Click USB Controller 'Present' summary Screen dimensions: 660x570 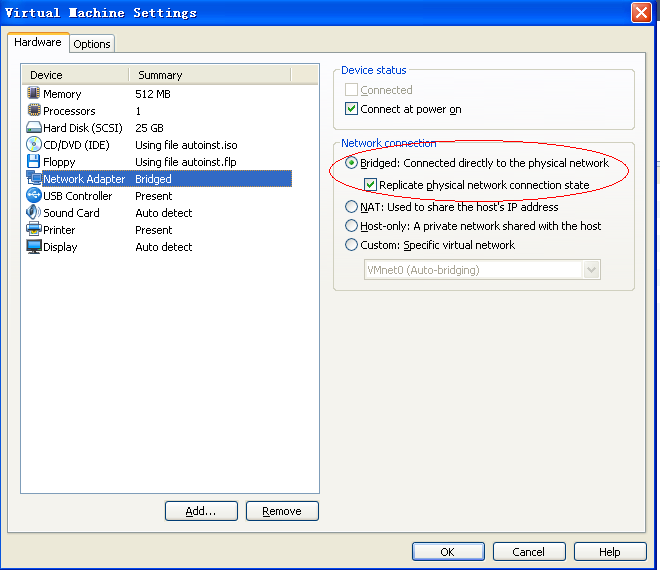[154, 196]
